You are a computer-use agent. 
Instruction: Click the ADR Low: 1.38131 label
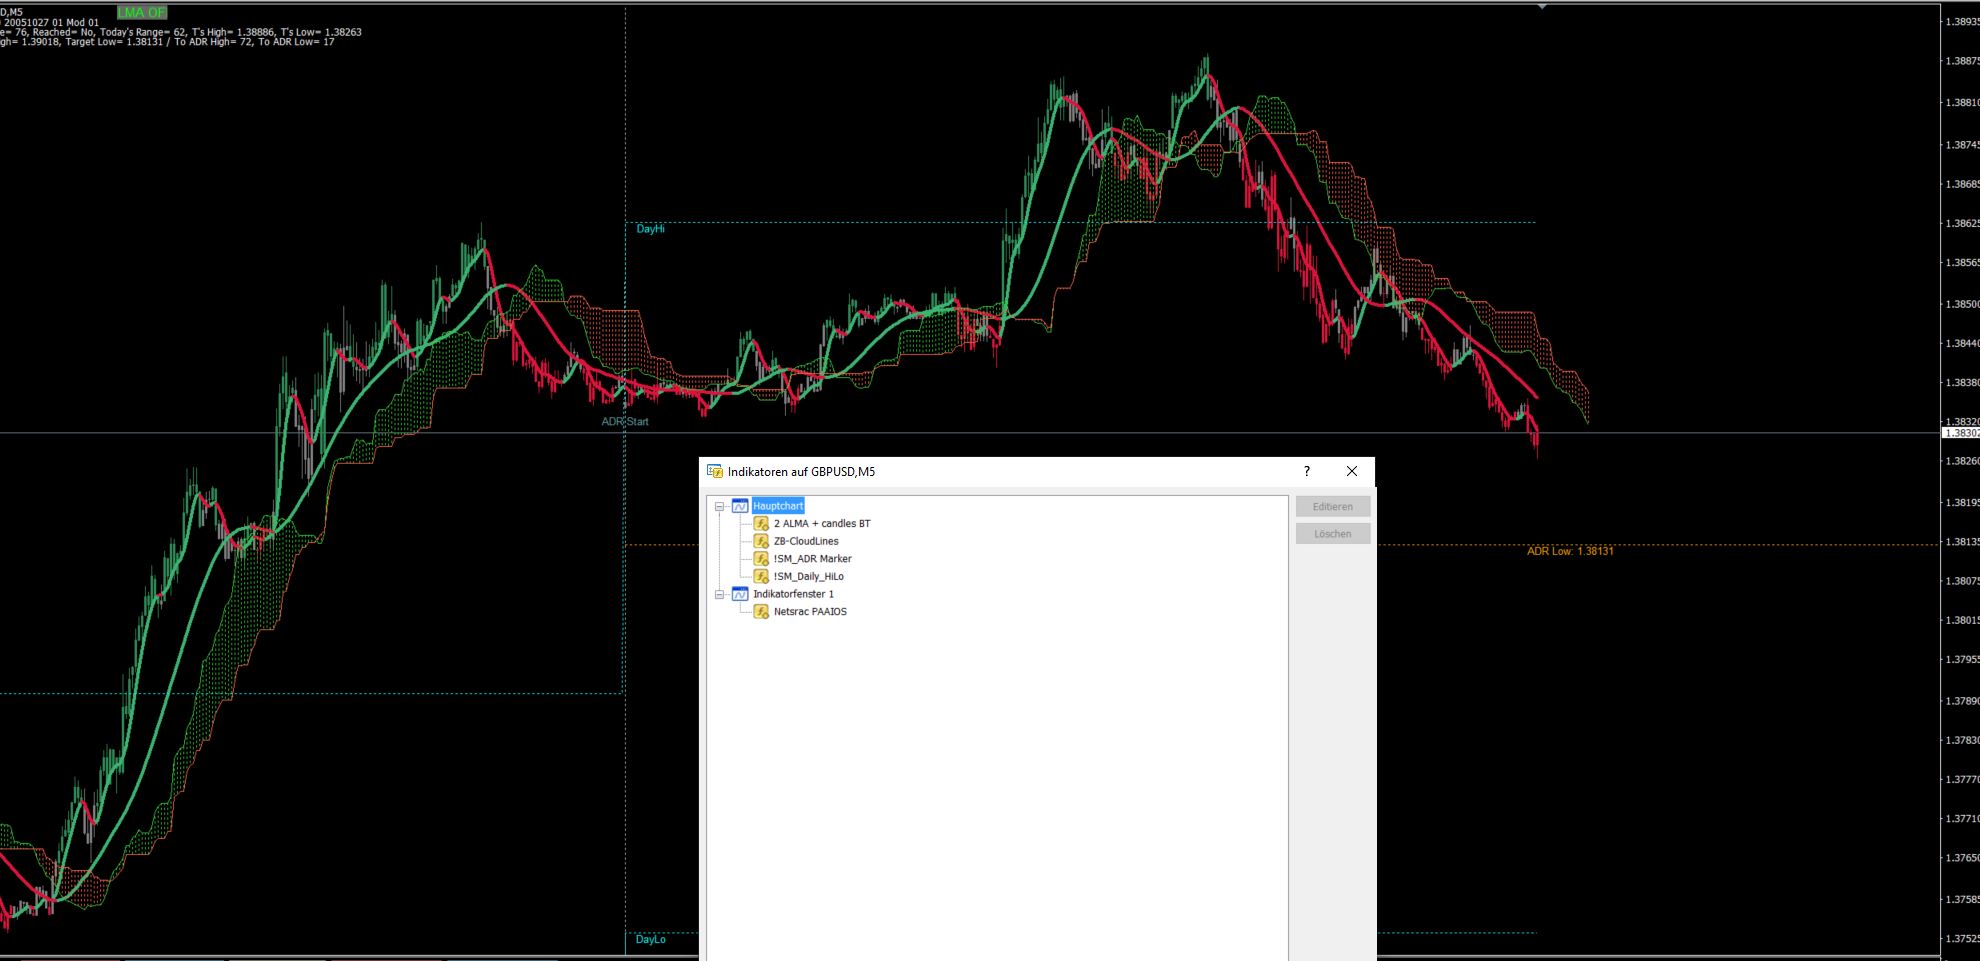pos(1570,551)
